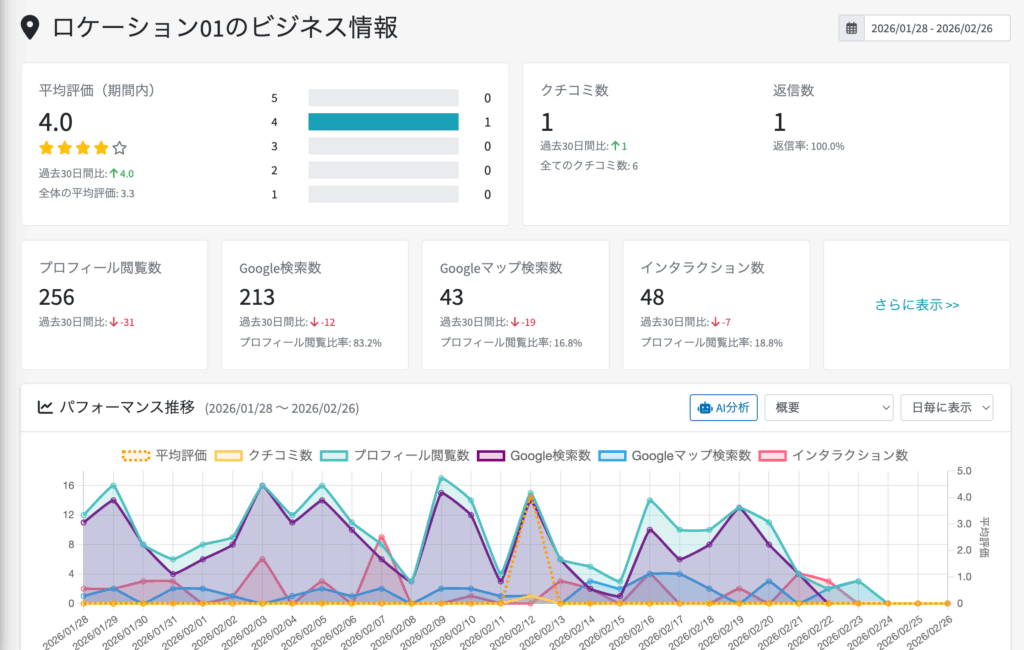Open the date range picker field
The image size is (1024, 650).
tap(931, 28)
